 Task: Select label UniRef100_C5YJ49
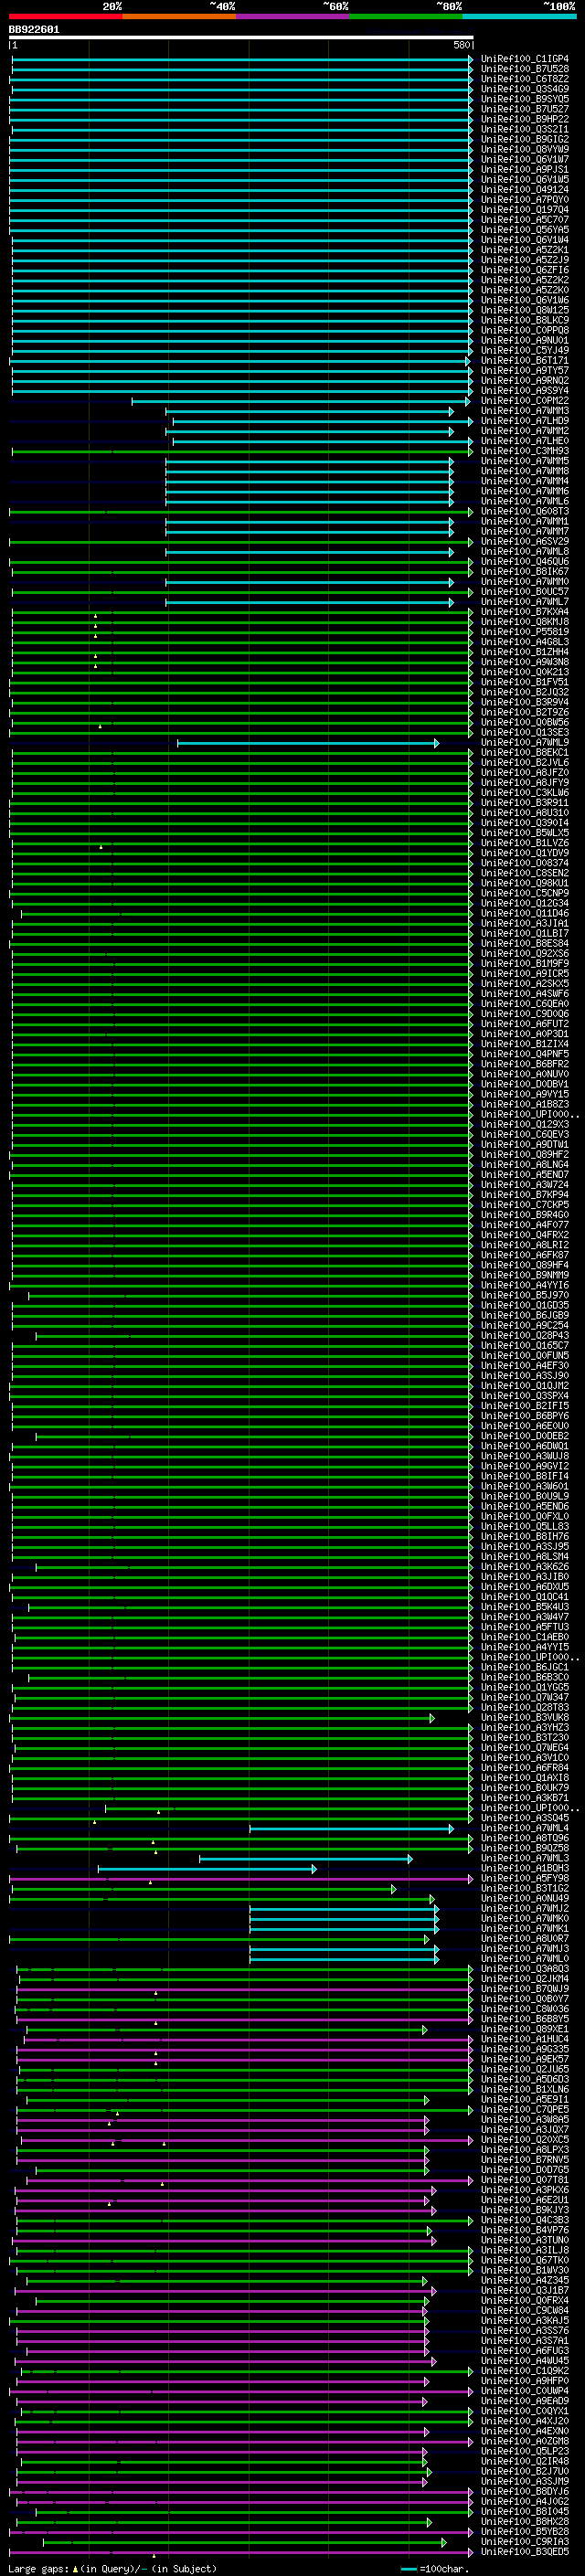click(x=524, y=351)
